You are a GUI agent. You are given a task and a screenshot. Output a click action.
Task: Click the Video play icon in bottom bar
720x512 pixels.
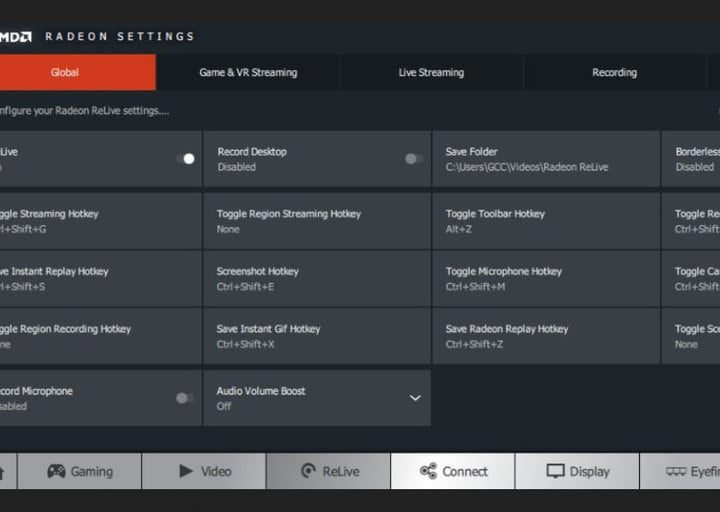coord(186,471)
